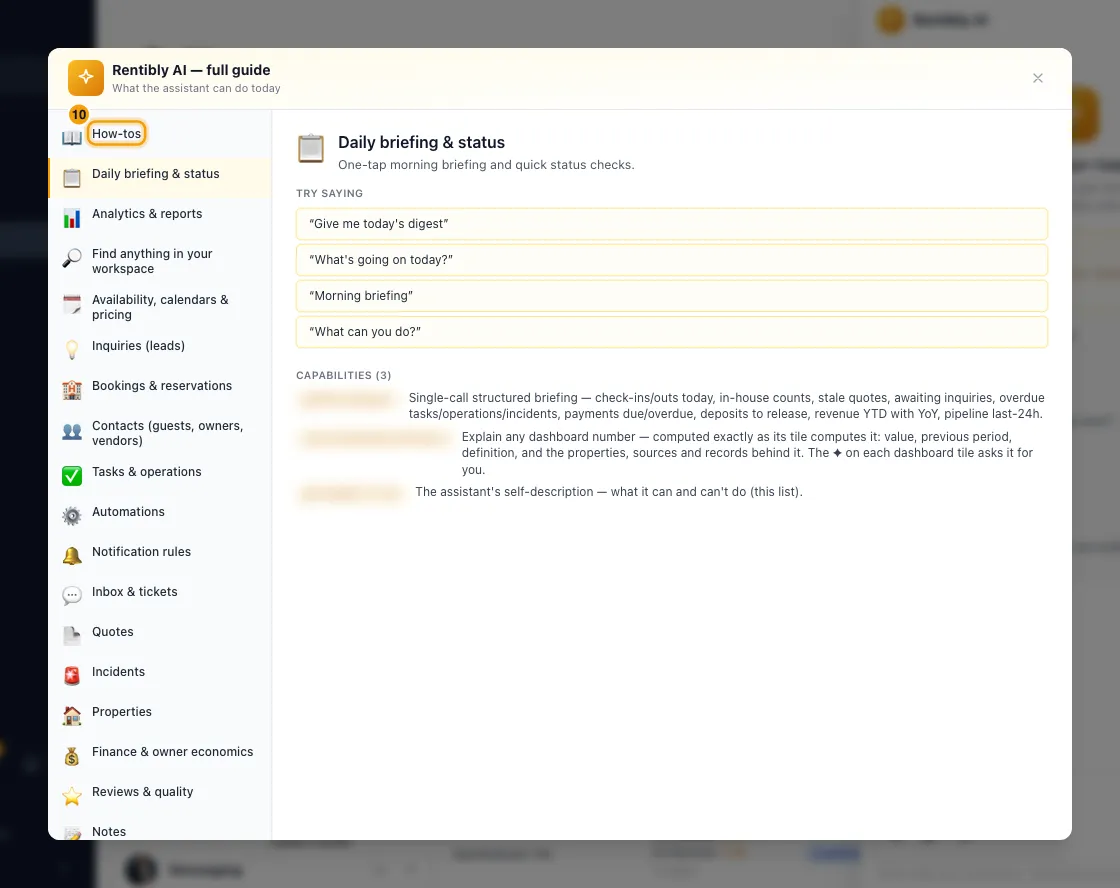Open Find anything in your workspace

(x=160, y=261)
